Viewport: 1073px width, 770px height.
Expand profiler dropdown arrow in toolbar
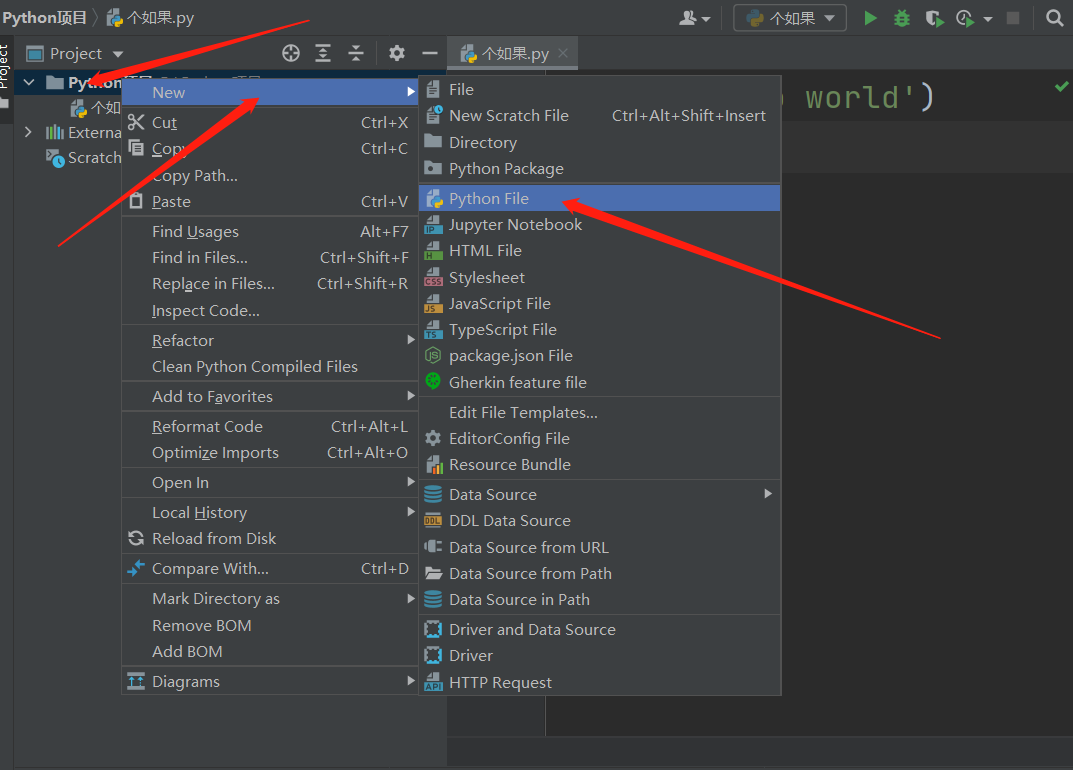tap(987, 19)
